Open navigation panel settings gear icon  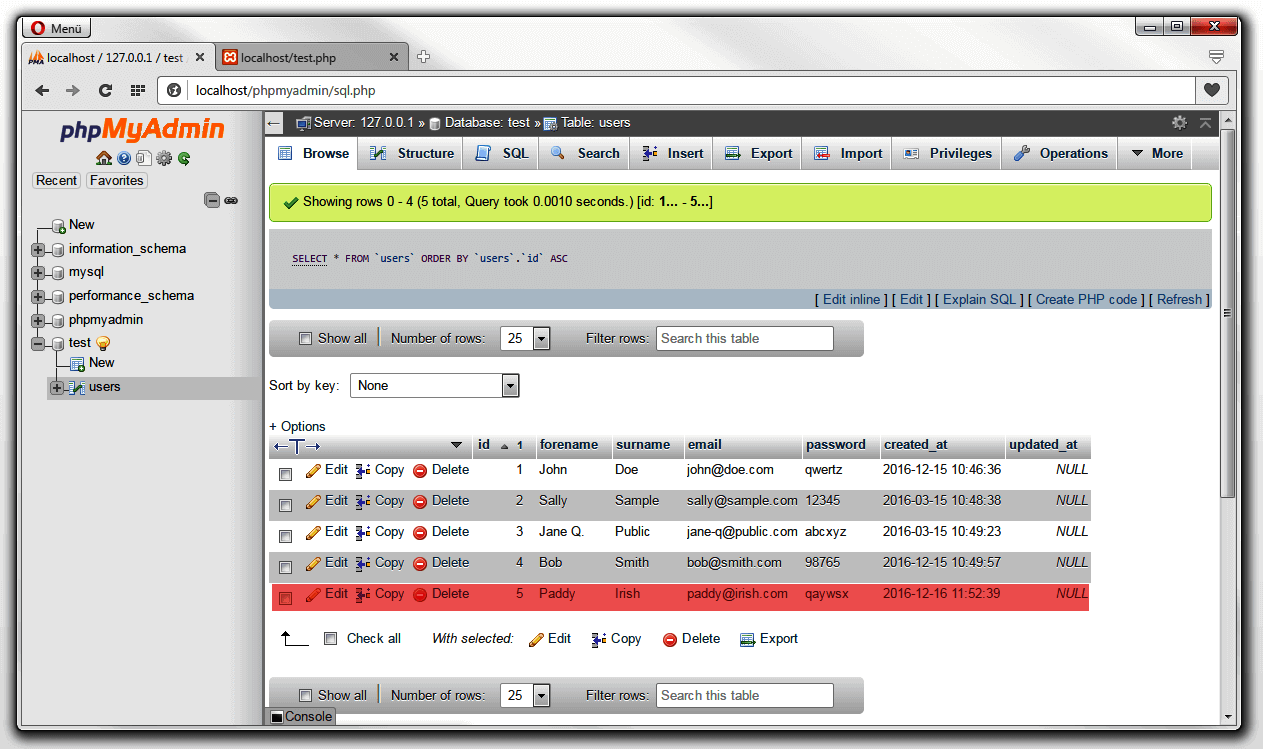163,158
